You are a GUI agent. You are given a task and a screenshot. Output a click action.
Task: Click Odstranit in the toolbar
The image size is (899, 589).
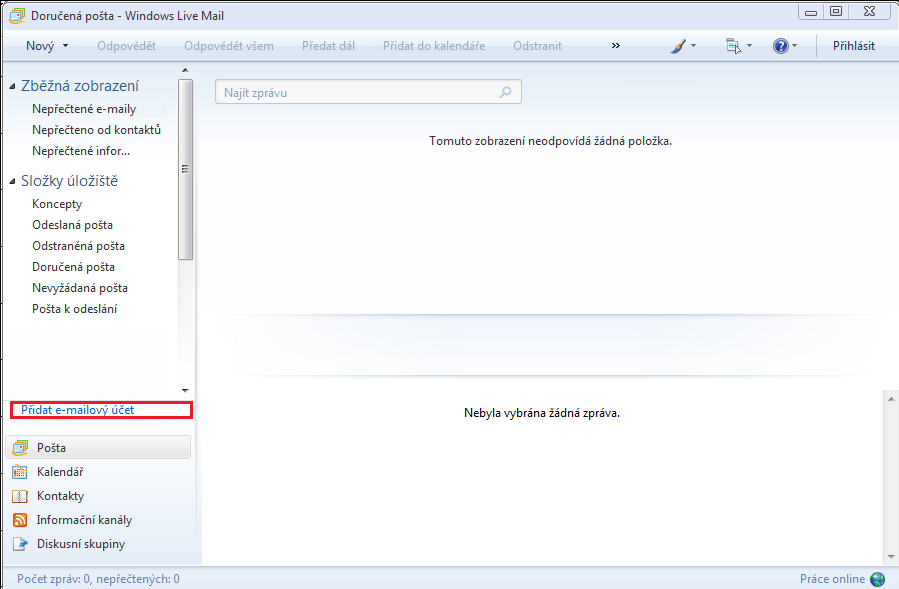(x=537, y=46)
